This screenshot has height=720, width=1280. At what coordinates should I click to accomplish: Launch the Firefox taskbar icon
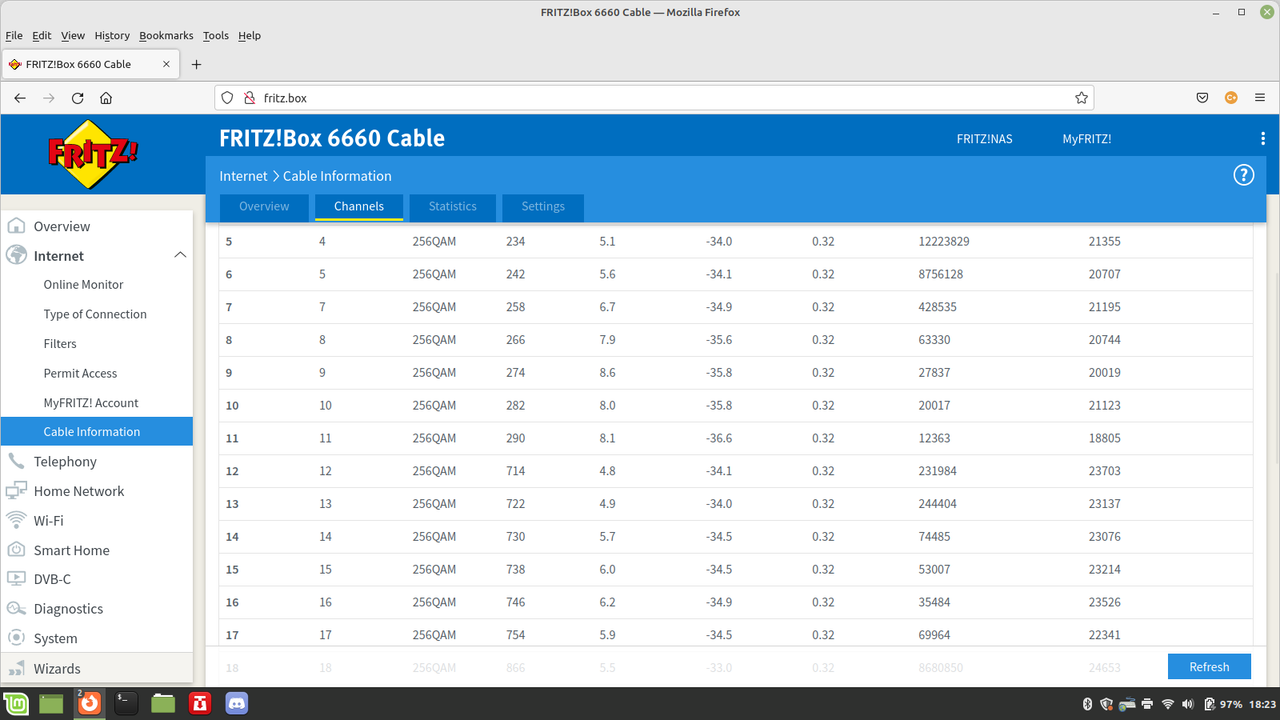click(90, 703)
